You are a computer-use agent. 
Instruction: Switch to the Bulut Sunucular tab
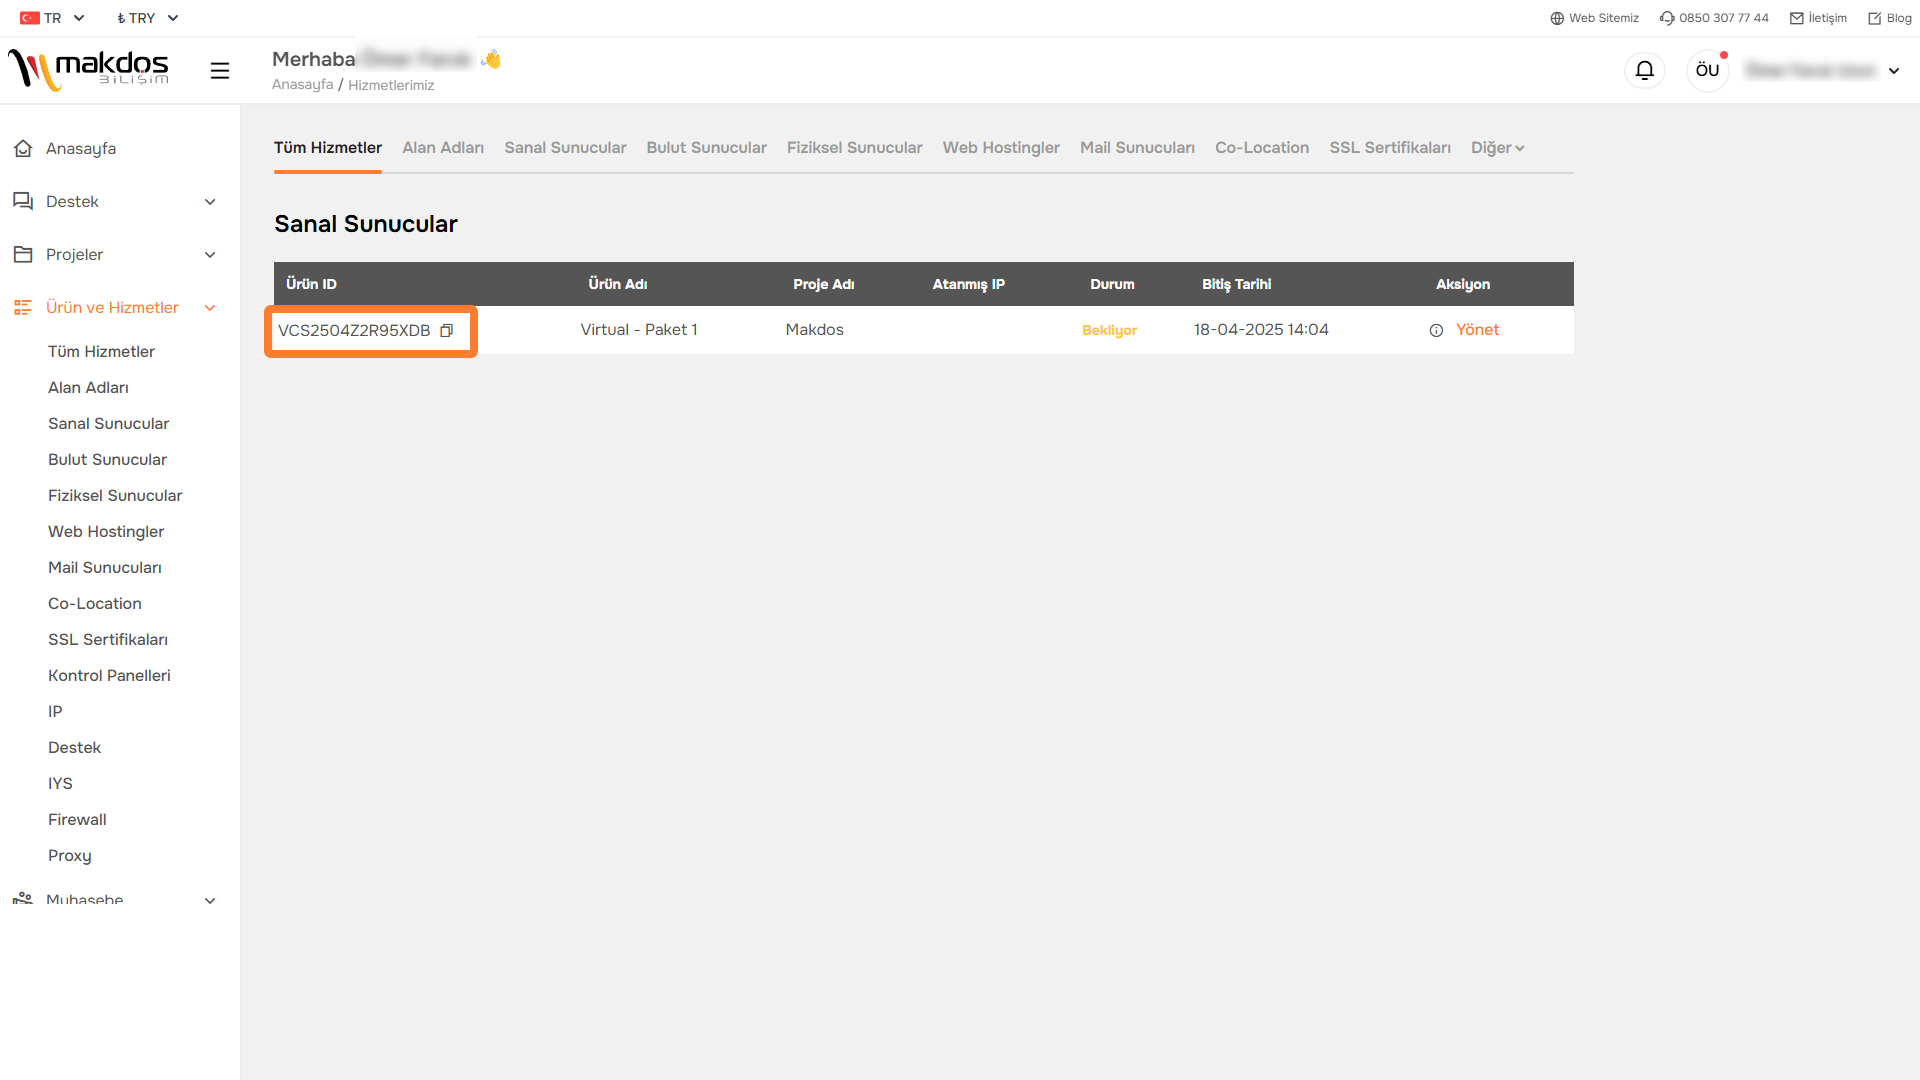pos(706,148)
